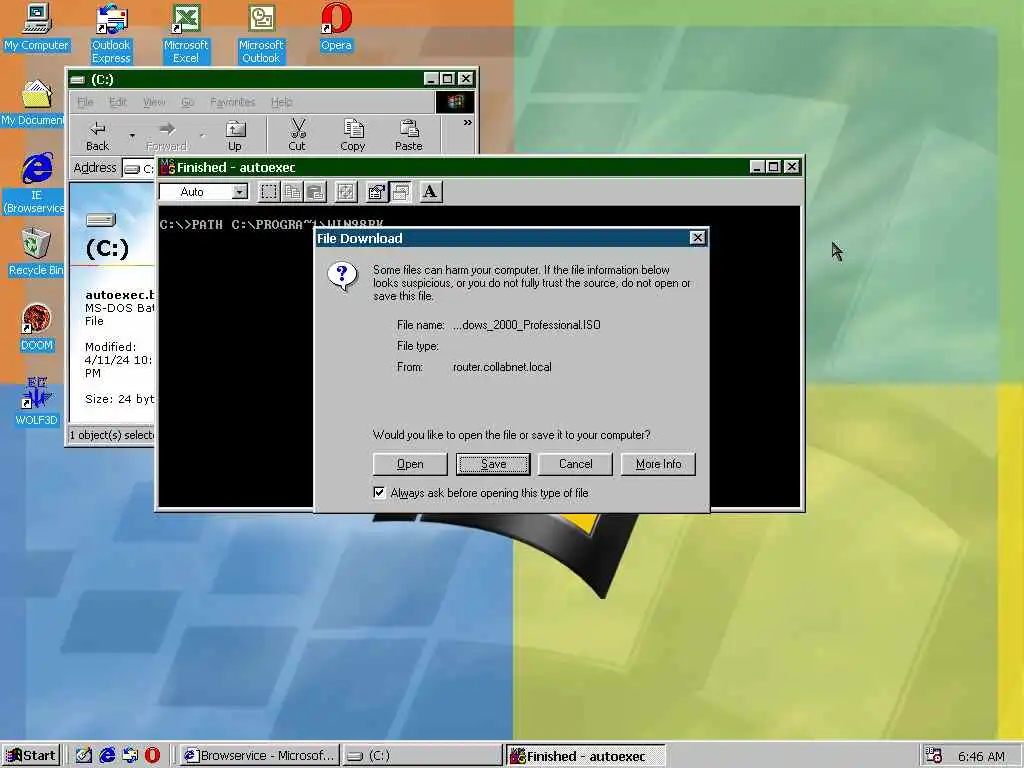1024x768 pixels.
Task: Select the Microsoft Excel desktop shortcut
Action: coord(185,34)
